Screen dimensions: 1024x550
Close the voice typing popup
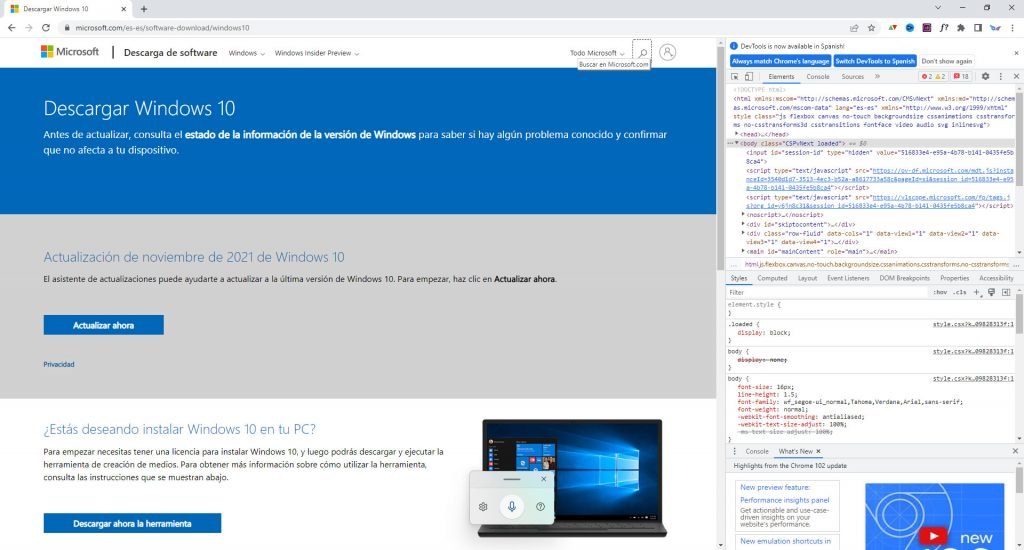(543, 479)
